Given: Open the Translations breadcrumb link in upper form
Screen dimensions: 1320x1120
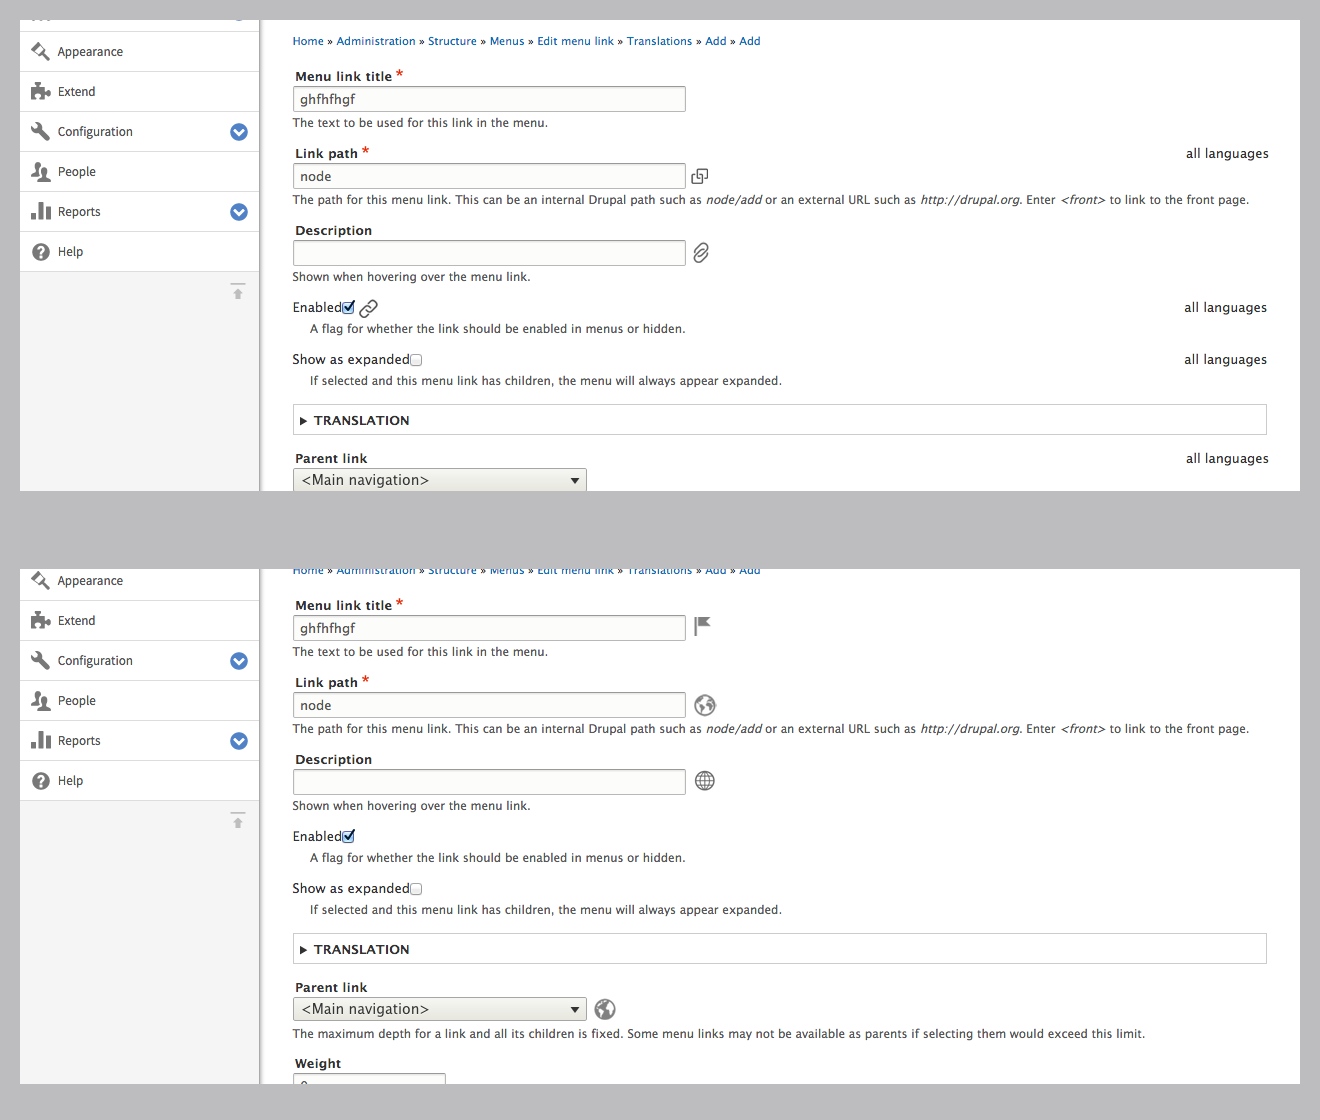Looking at the screenshot, I should click(659, 41).
